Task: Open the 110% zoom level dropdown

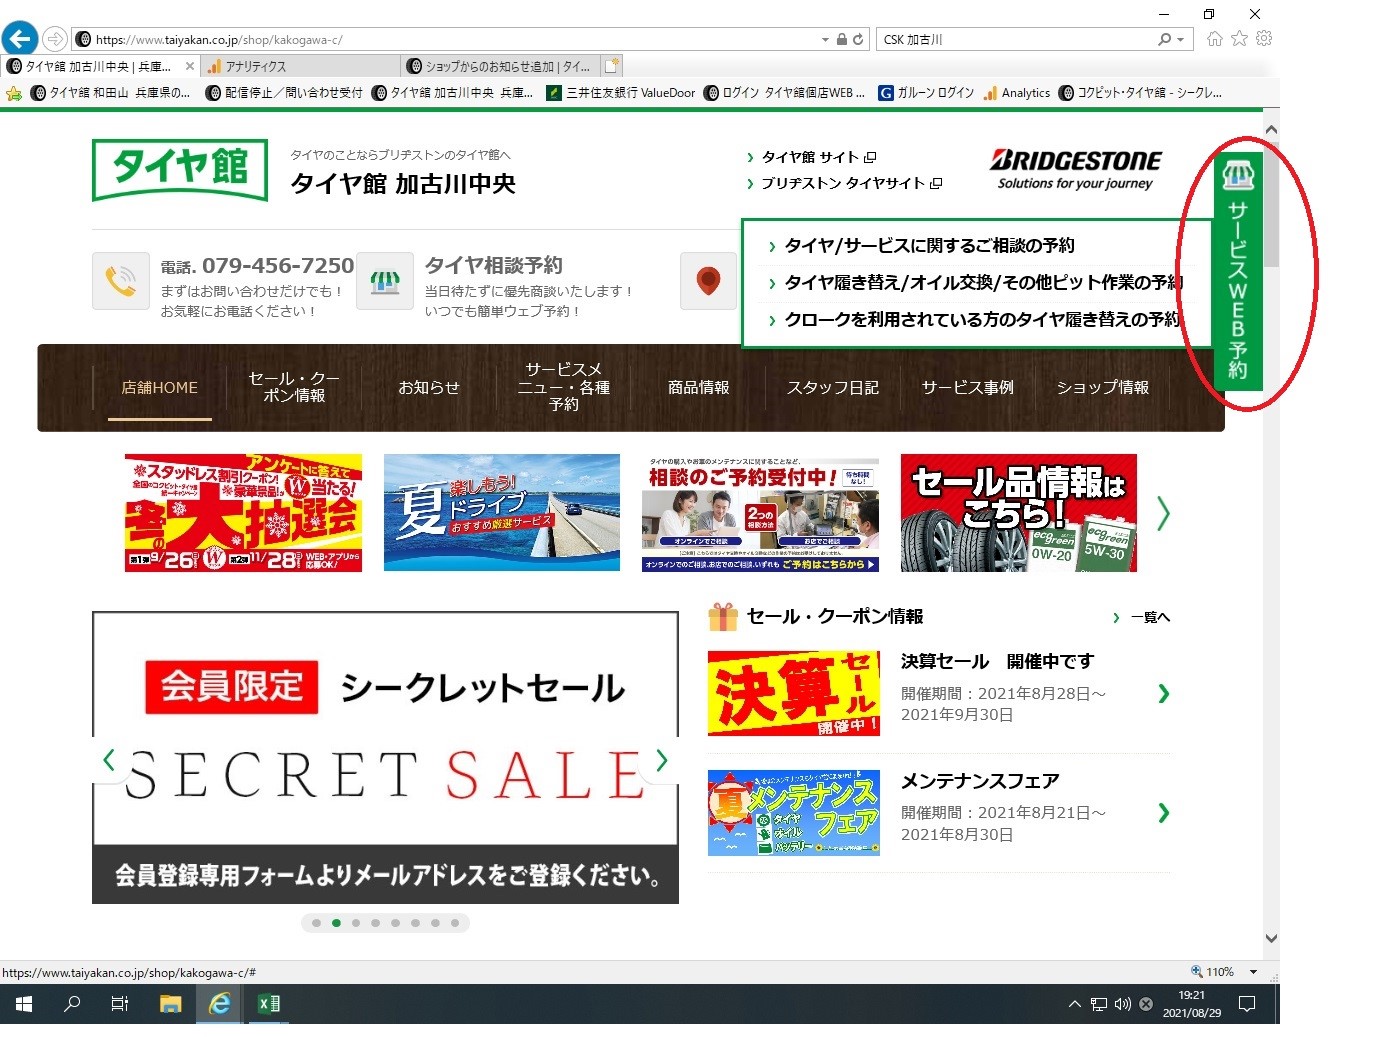Action: coord(1253,972)
